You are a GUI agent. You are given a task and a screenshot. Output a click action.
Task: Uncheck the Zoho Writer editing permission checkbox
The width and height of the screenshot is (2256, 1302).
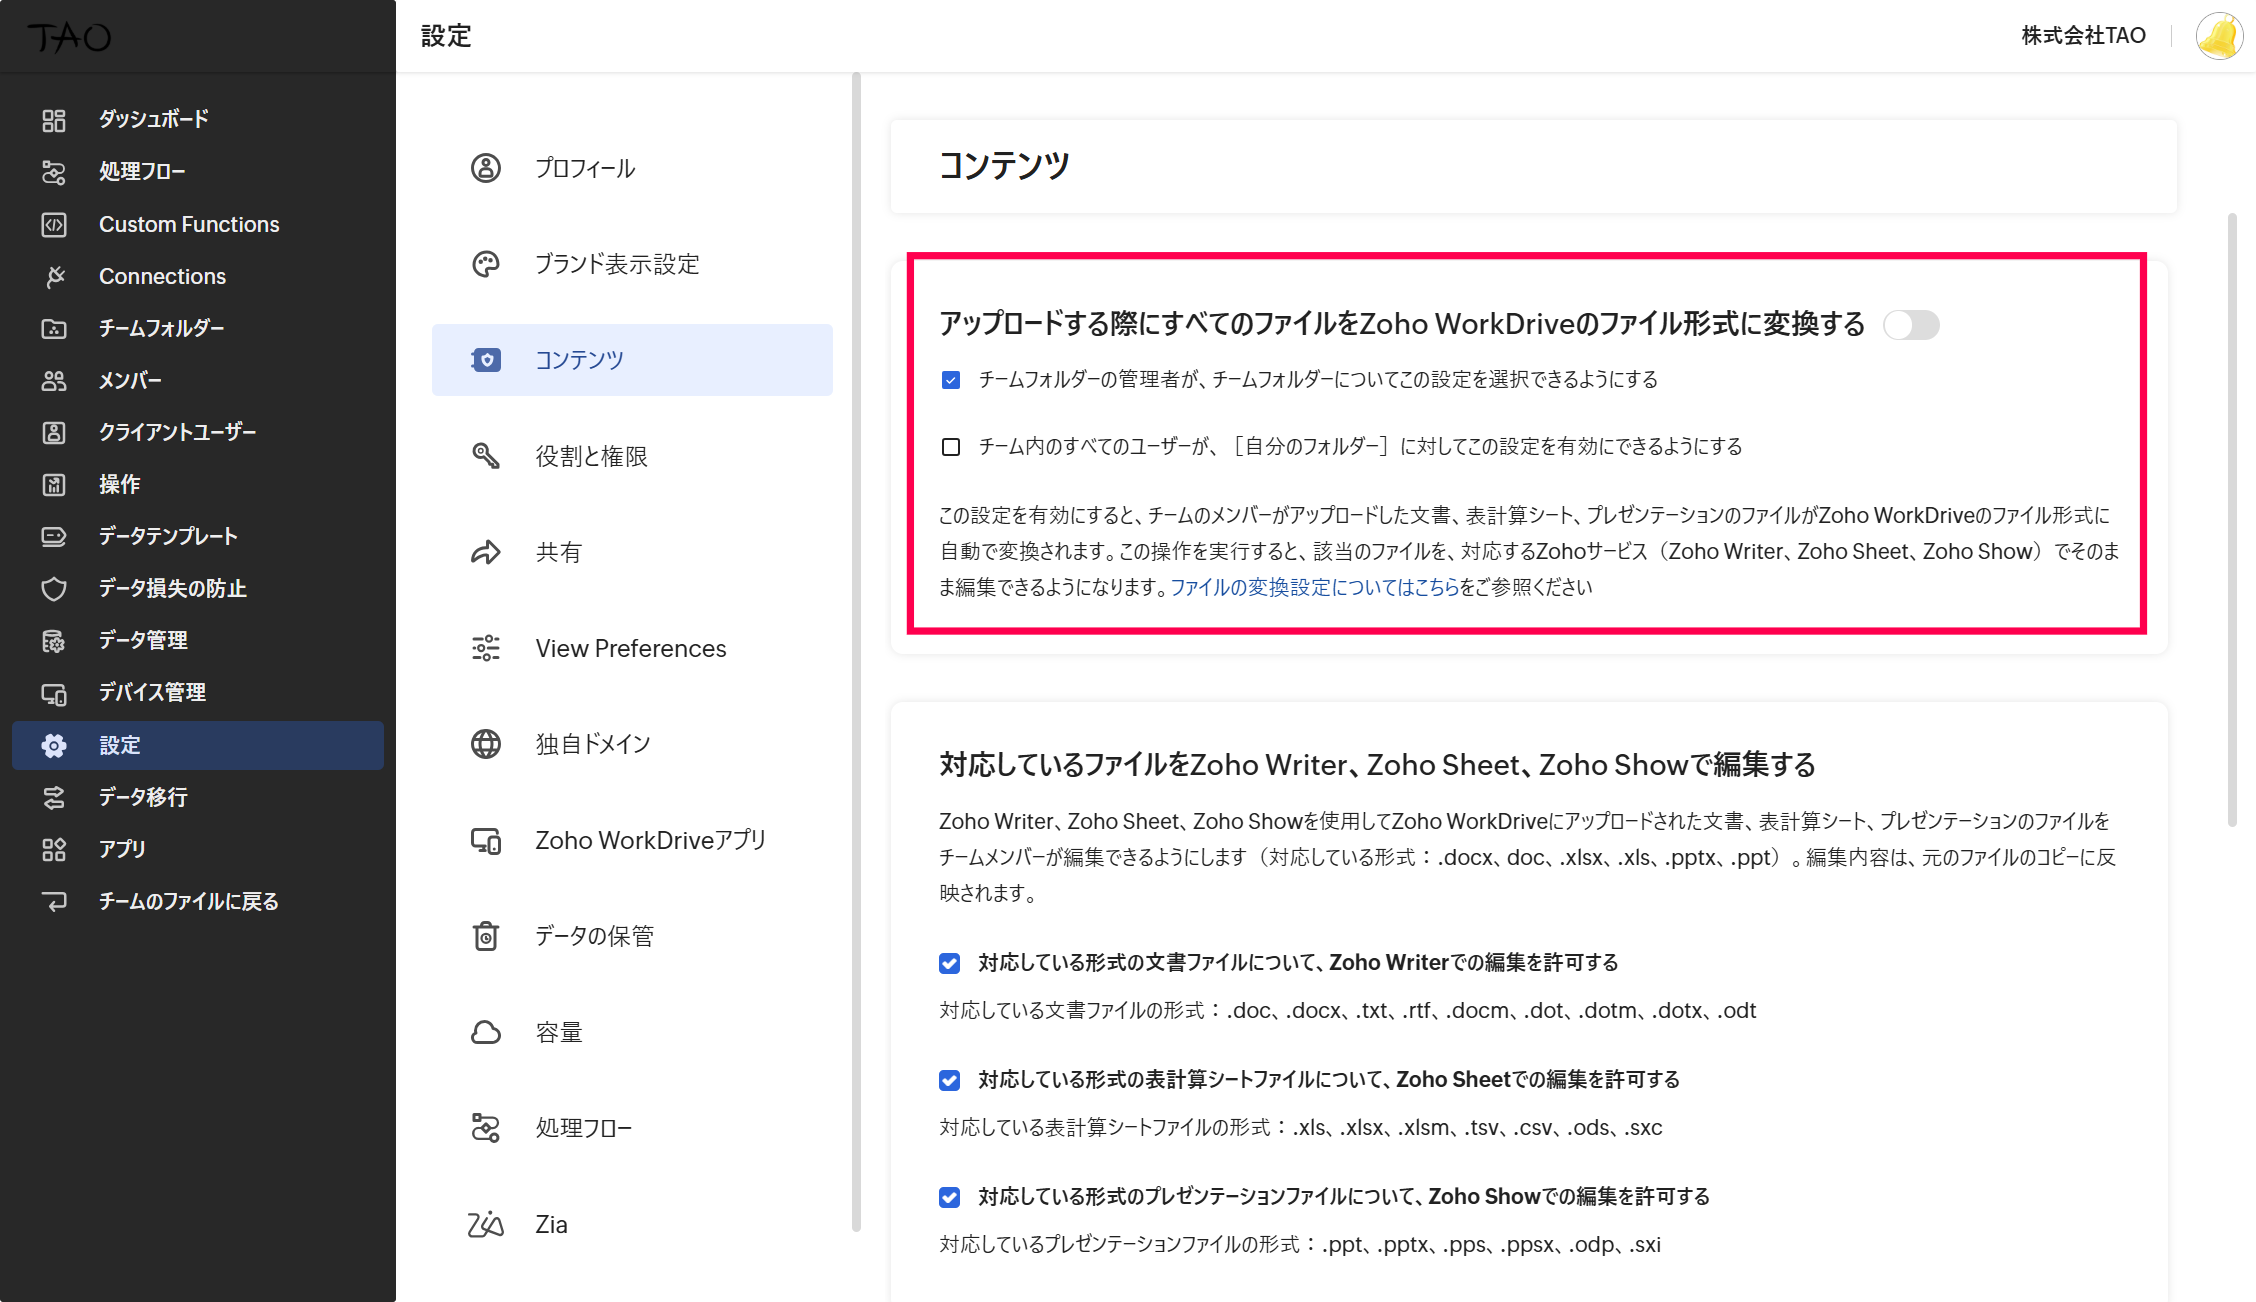tap(950, 963)
